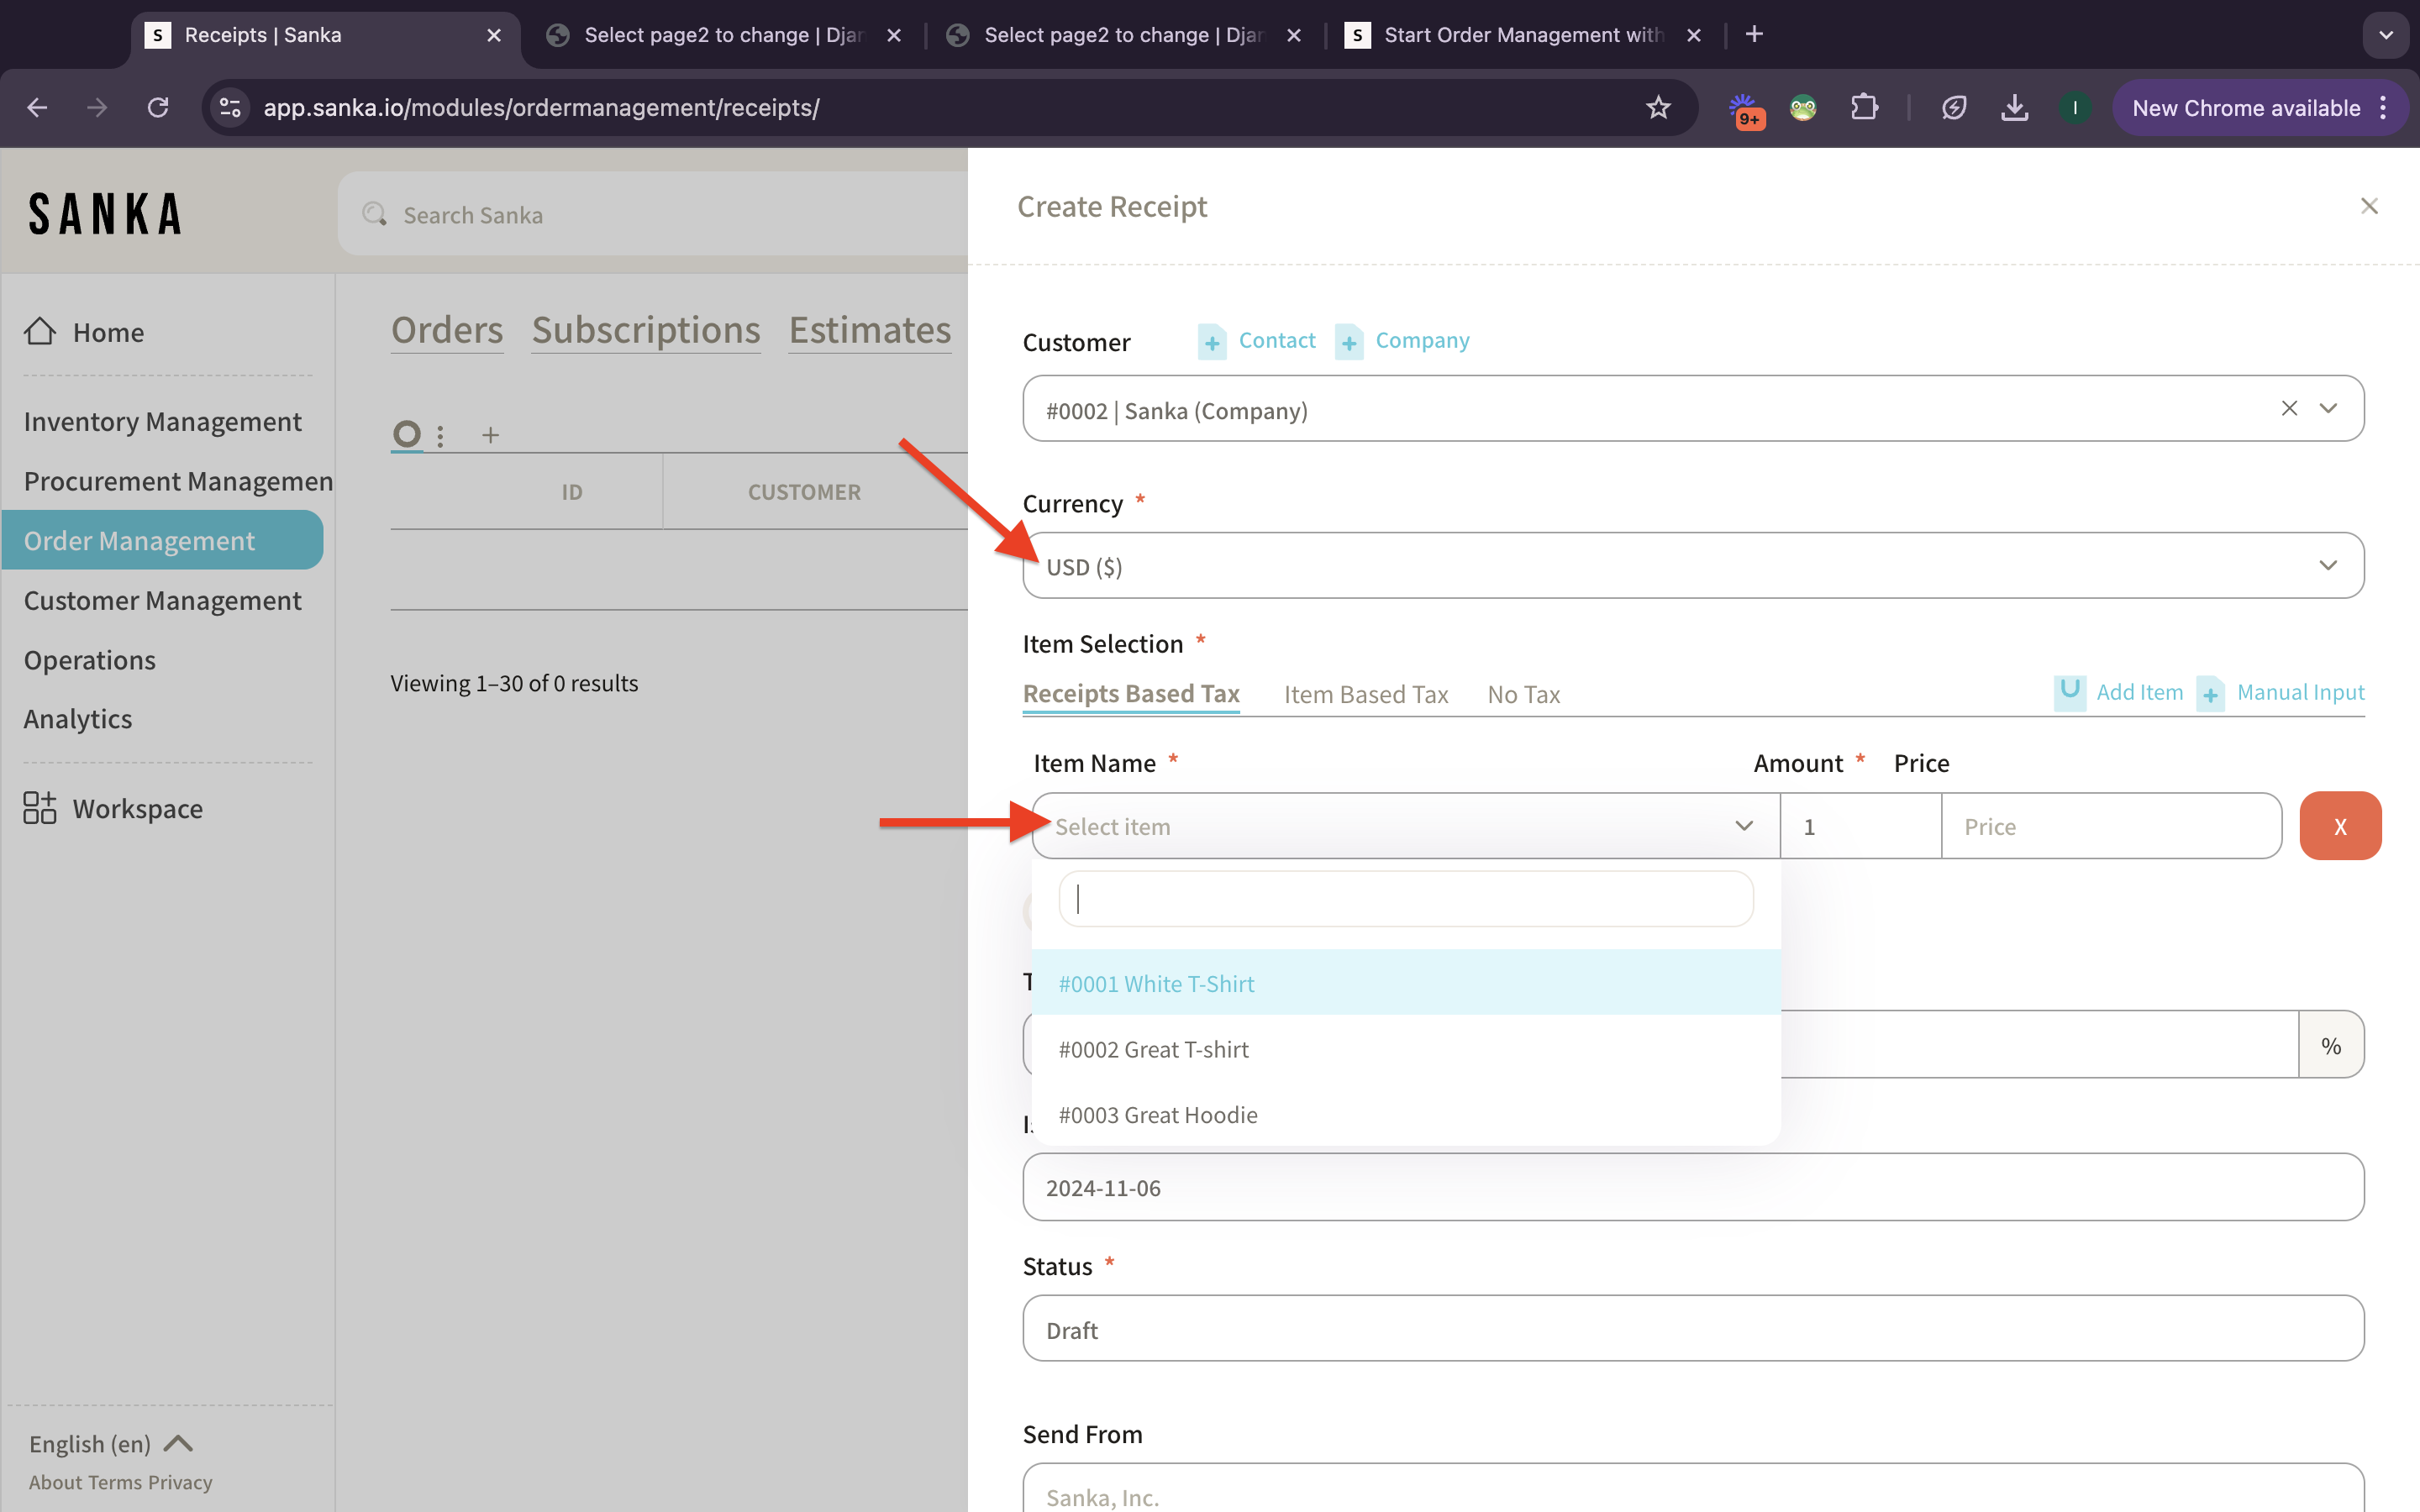Open a new browser tab
Image resolution: width=2420 pixels, height=1512 pixels.
click(1754, 34)
